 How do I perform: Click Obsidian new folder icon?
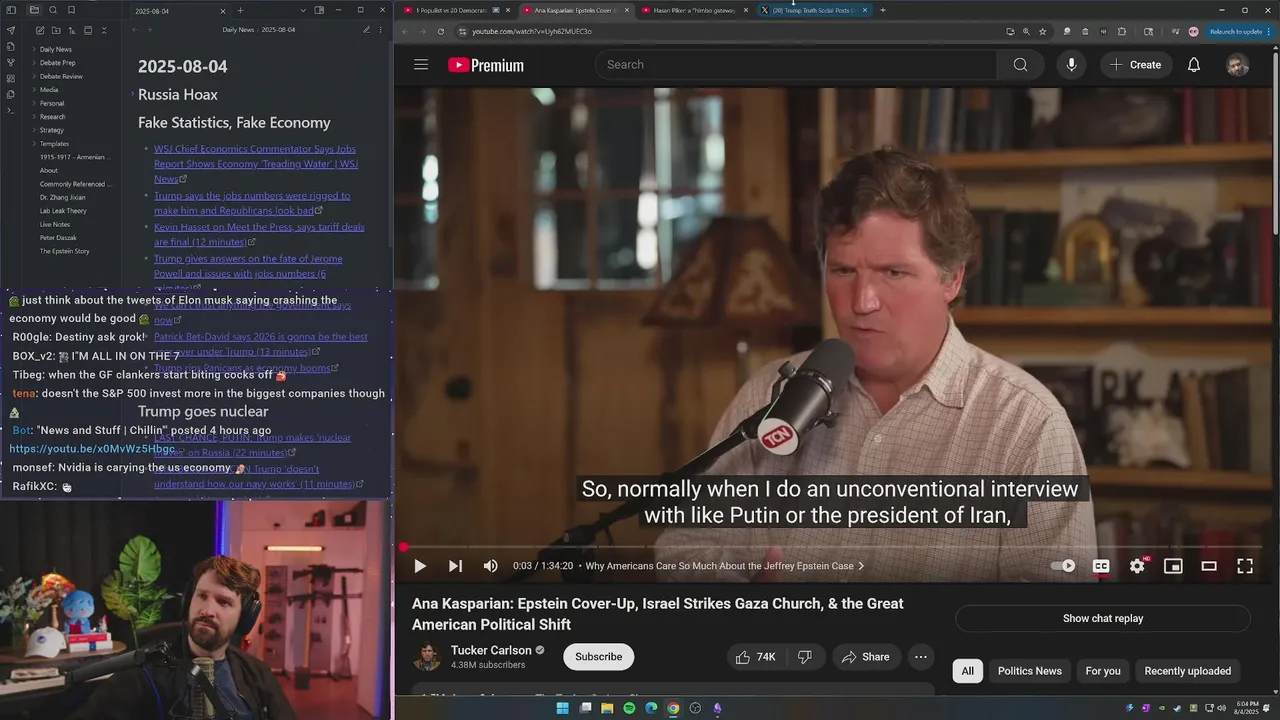pos(54,31)
